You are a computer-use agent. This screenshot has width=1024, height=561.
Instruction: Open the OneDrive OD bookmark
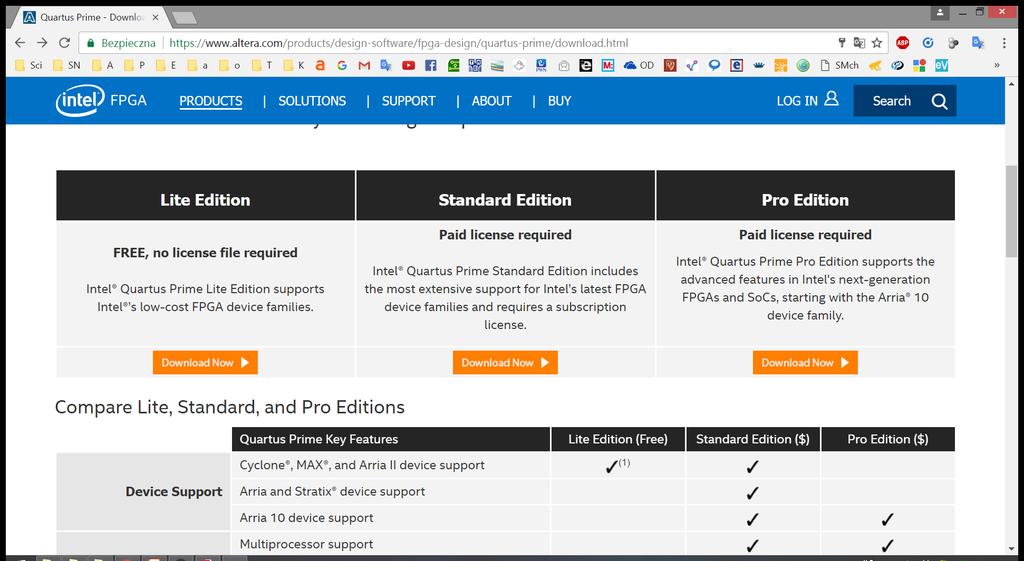click(639, 65)
